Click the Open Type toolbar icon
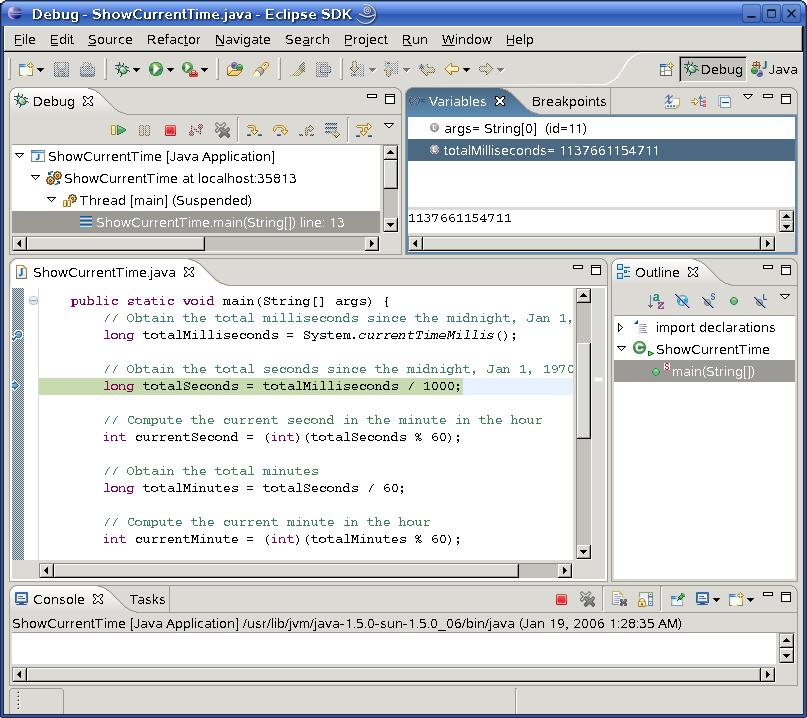The height and width of the screenshot is (718, 807). click(x=235, y=69)
